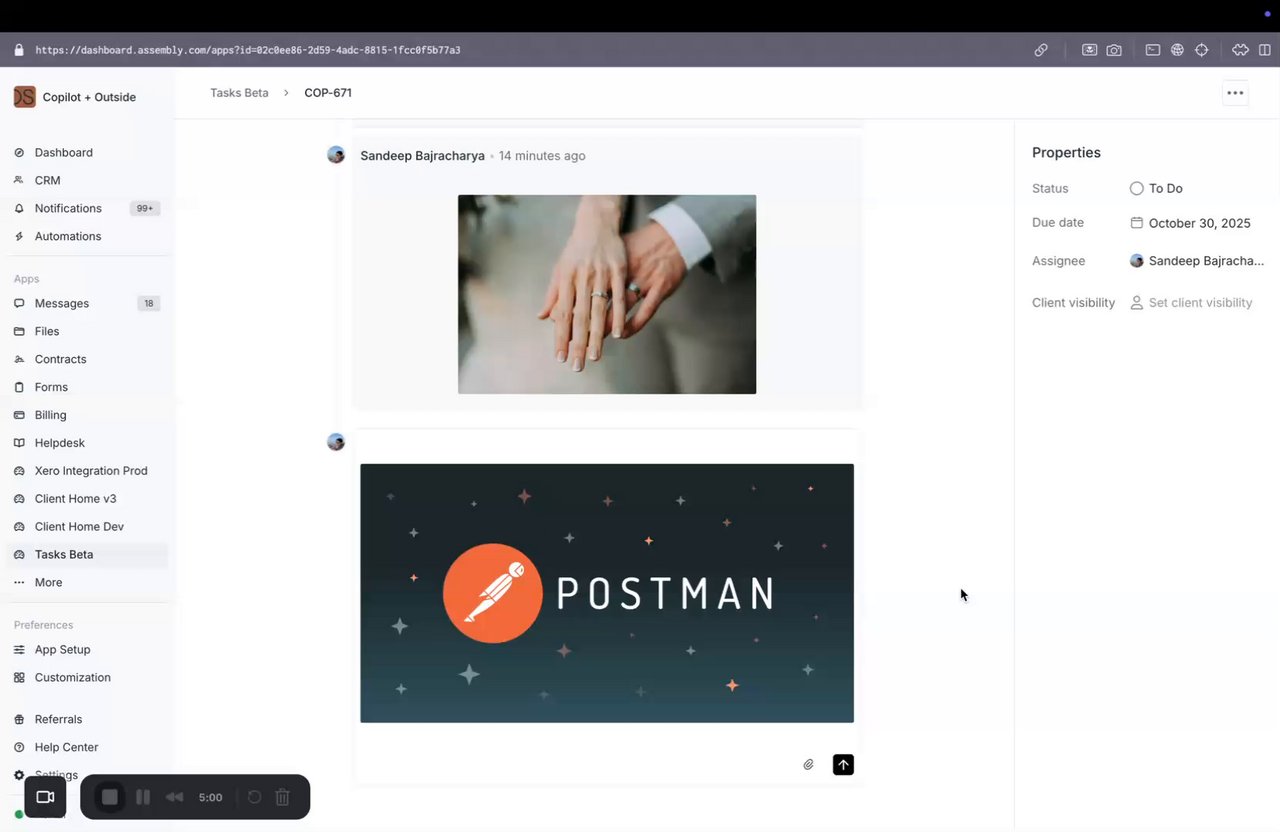Edit due date October 30, 2025
Screen dimensions: 1280x832
[x=1190, y=224]
